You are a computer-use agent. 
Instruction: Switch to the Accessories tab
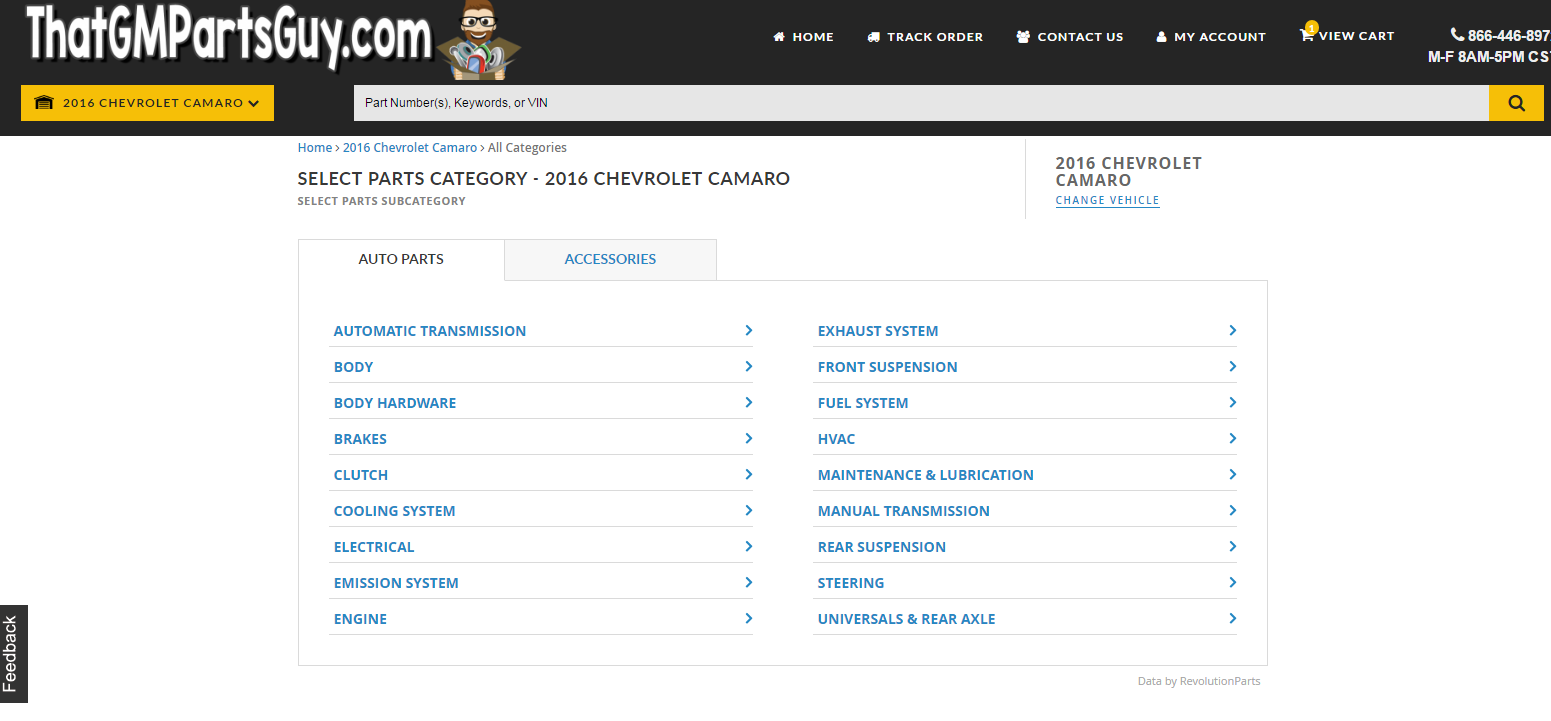pos(610,259)
